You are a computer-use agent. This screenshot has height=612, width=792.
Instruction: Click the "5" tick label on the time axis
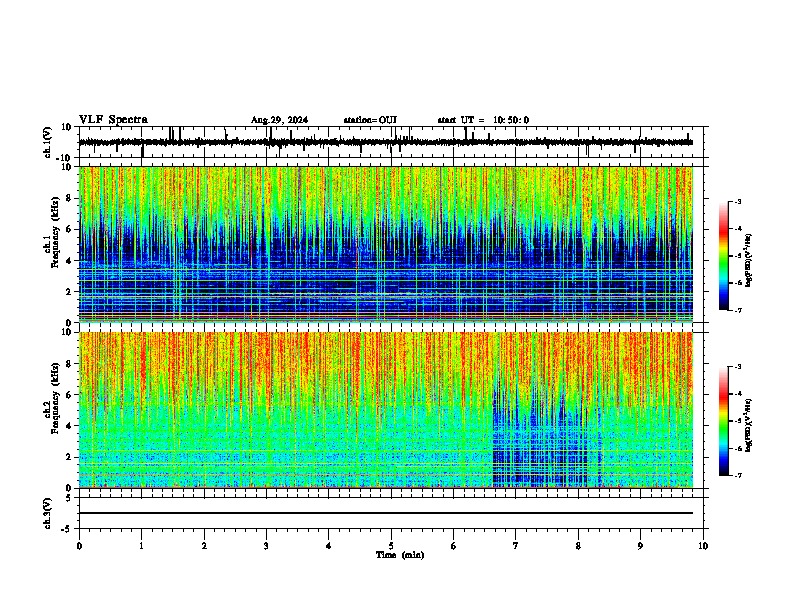coord(391,546)
